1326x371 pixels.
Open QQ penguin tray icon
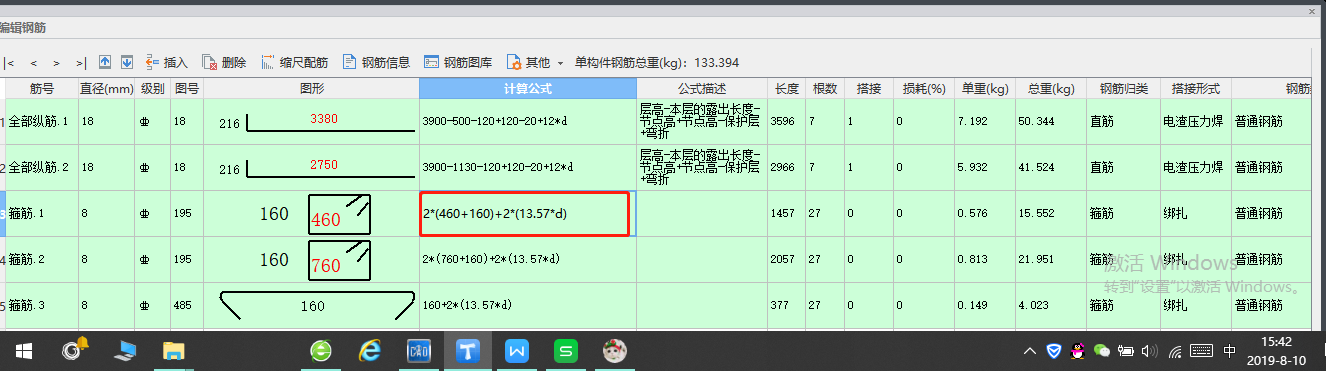[x=1078, y=351]
